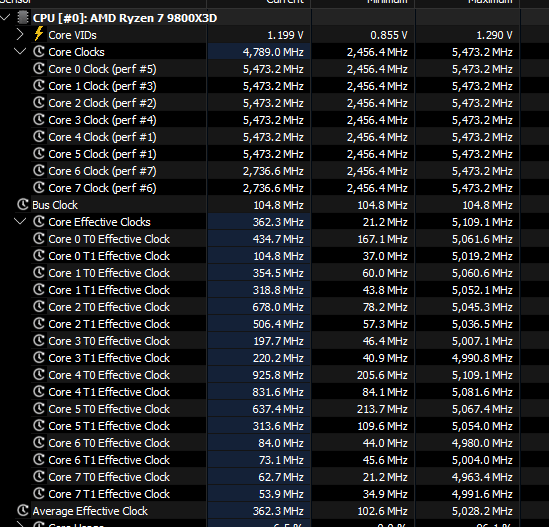Select Core 4 T1 Effective Clock label
The height and width of the screenshot is (527, 549).
[x=109, y=392]
